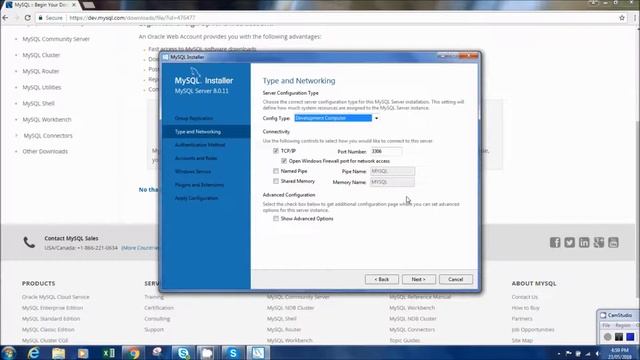
Task: Select Accounts and Roles step in sidebar
Action: click(196, 158)
